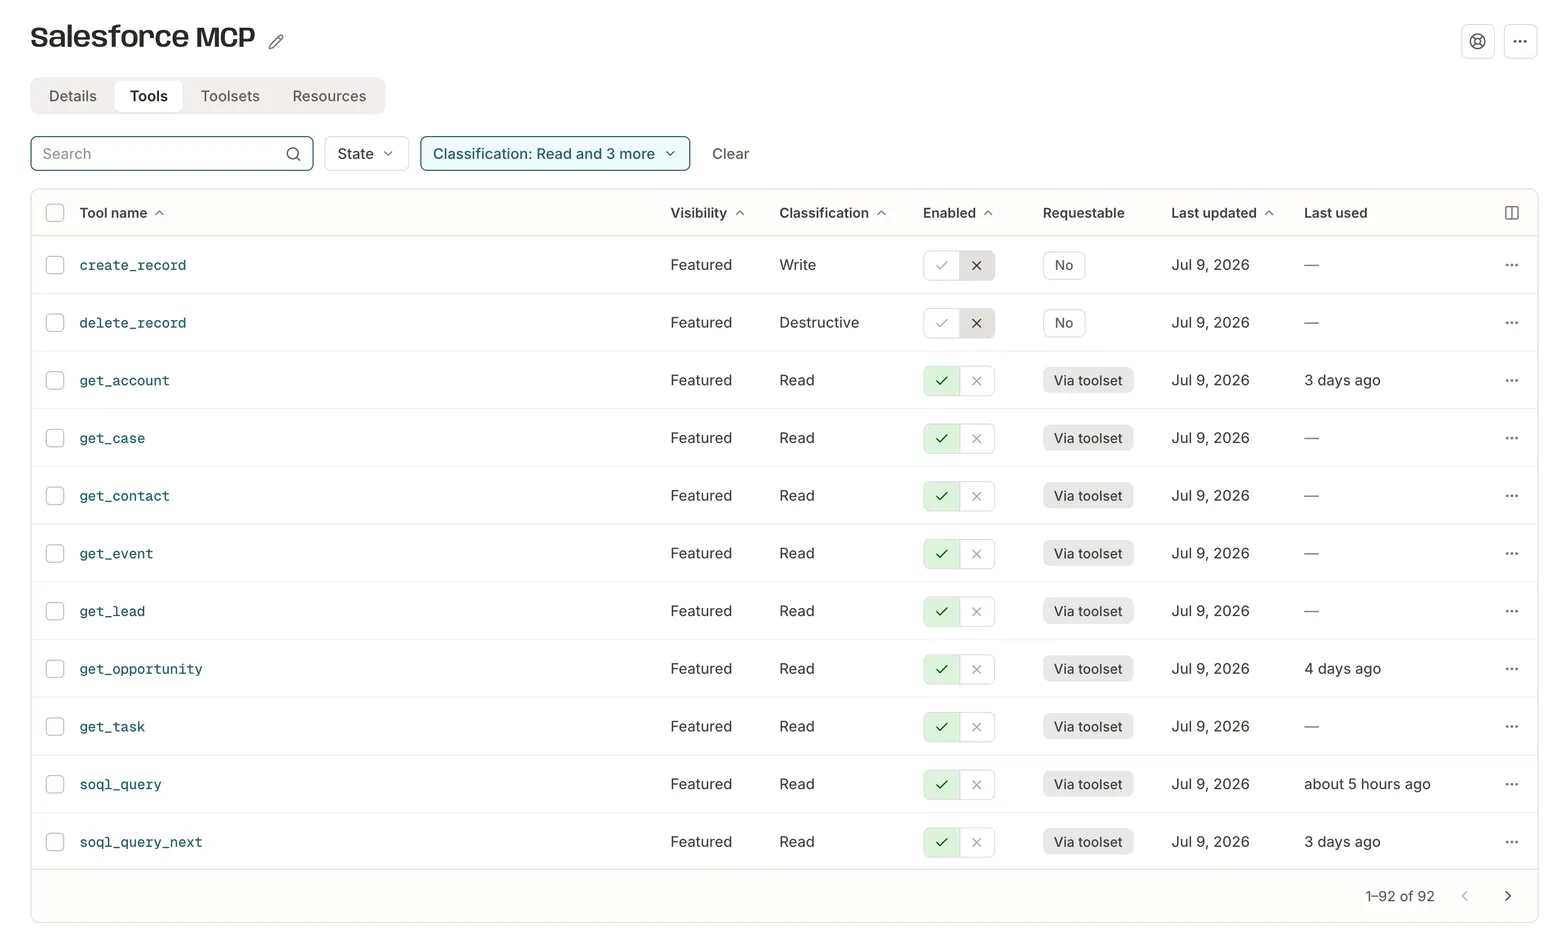Image resolution: width=1568 pixels, height=947 pixels.
Task: Check the get_task row checkbox
Action: pyautogui.click(x=55, y=727)
